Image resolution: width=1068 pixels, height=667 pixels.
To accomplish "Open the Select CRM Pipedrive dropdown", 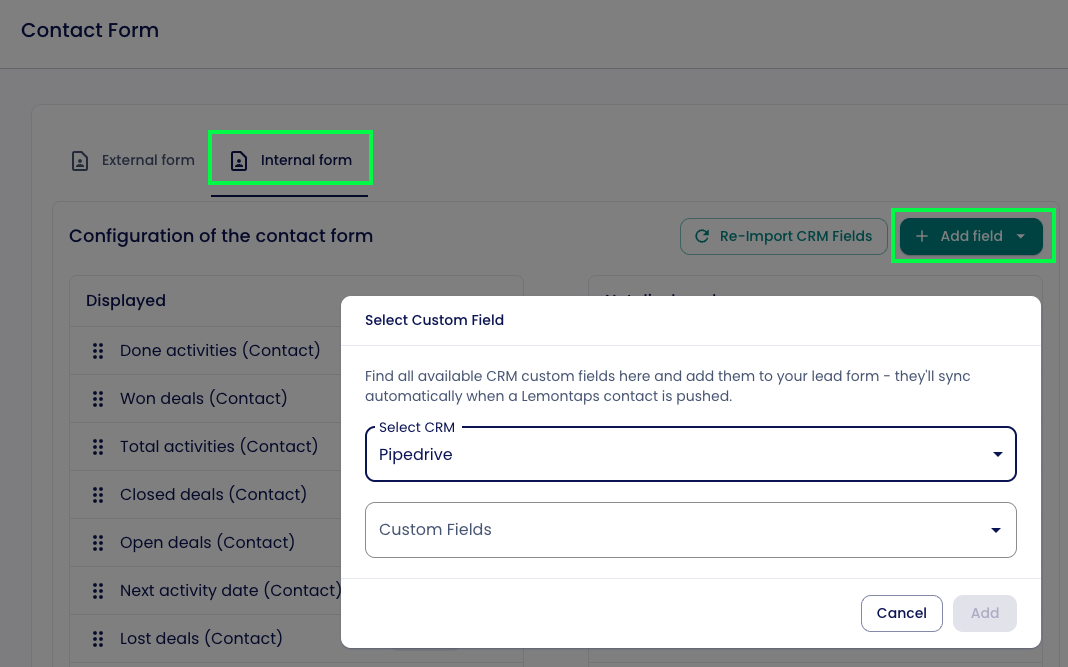I will pos(691,455).
